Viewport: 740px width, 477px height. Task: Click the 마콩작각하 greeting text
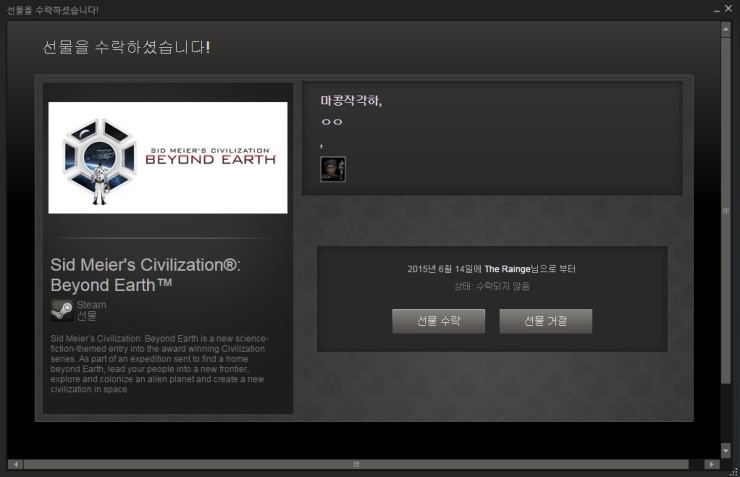point(351,100)
